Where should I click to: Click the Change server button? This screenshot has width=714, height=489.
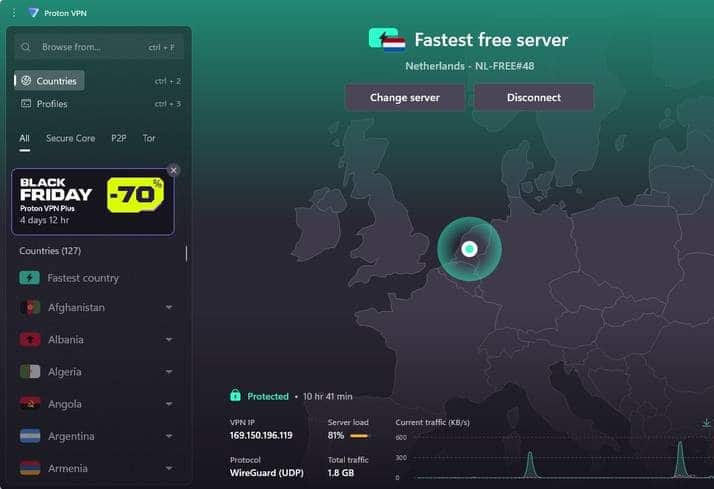(405, 97)
